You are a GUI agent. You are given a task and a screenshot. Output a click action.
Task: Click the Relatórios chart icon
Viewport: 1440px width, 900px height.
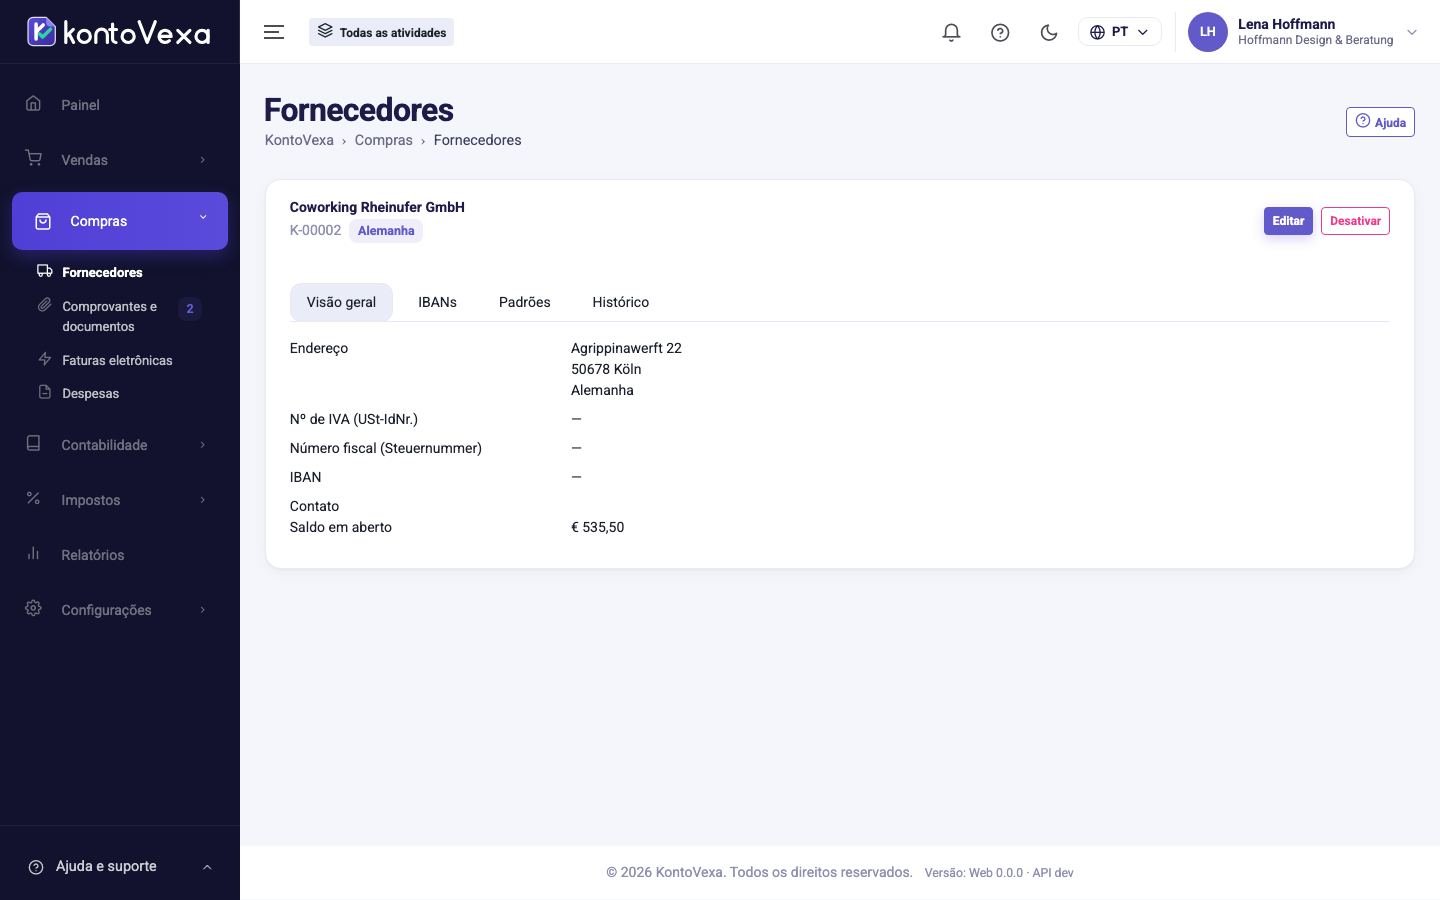point(33,553)
